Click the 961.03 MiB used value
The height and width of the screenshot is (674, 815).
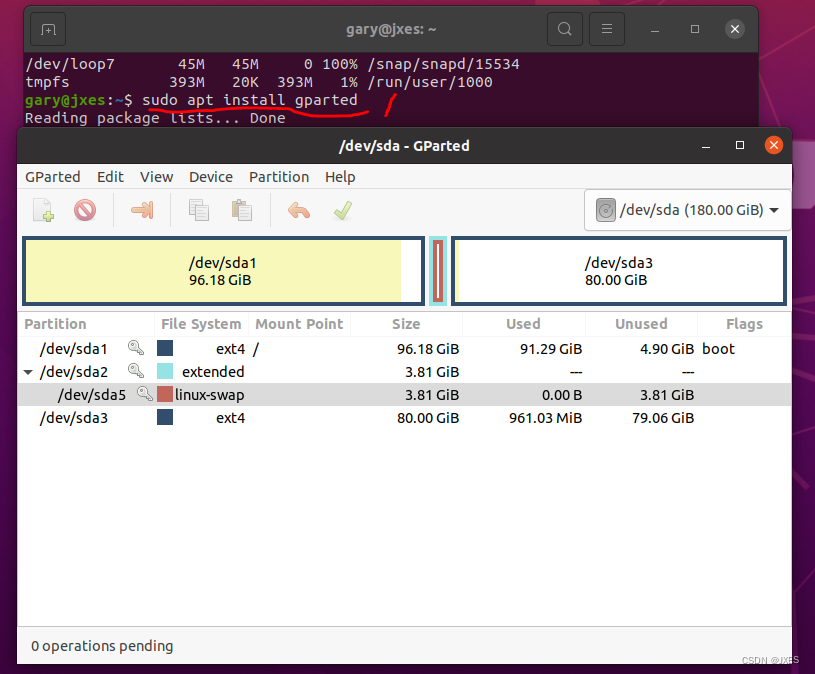tap(545, 418)
